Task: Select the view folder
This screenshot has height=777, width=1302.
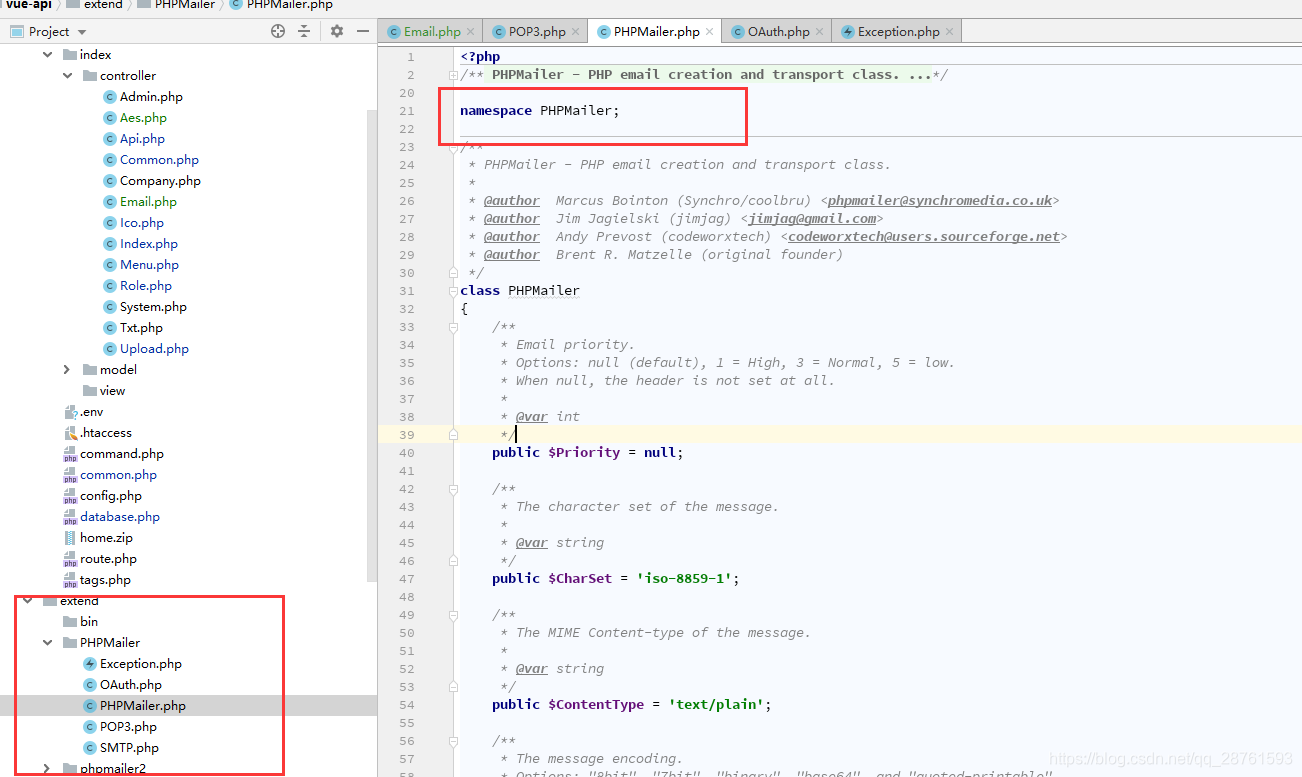Action: (x=104, y=391)
